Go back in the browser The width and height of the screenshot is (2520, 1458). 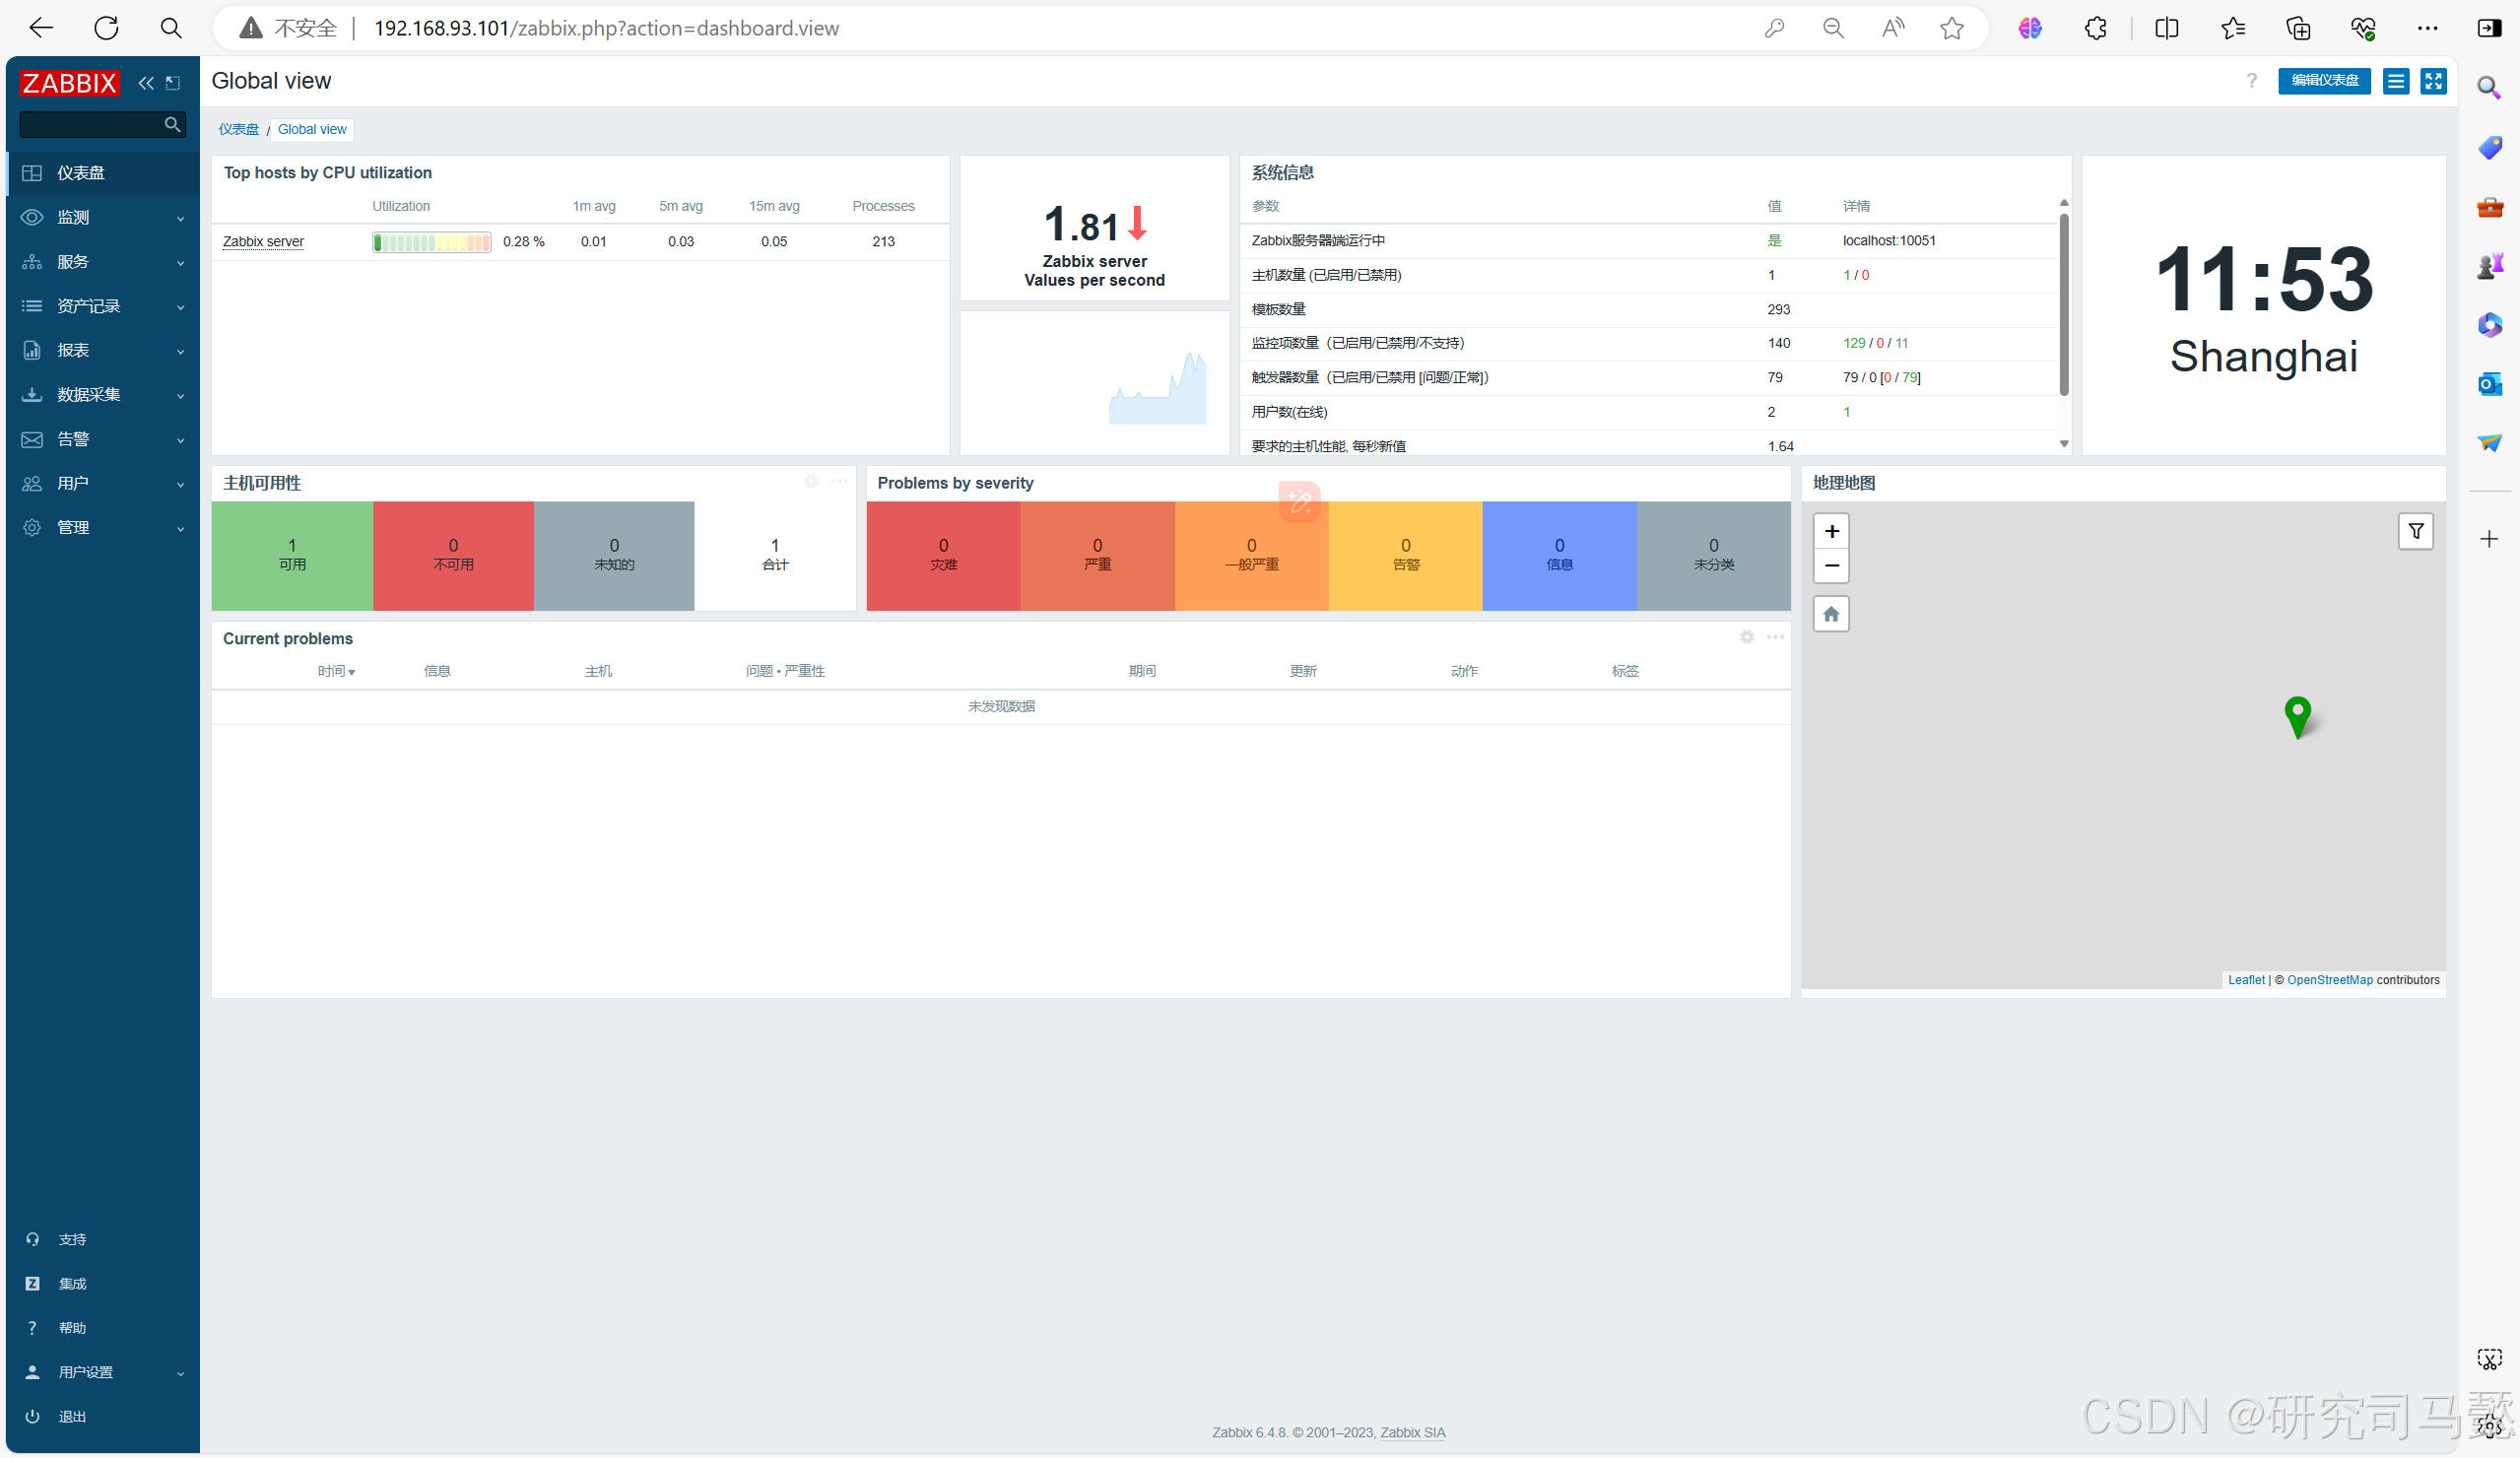click(x=41, y=28)
